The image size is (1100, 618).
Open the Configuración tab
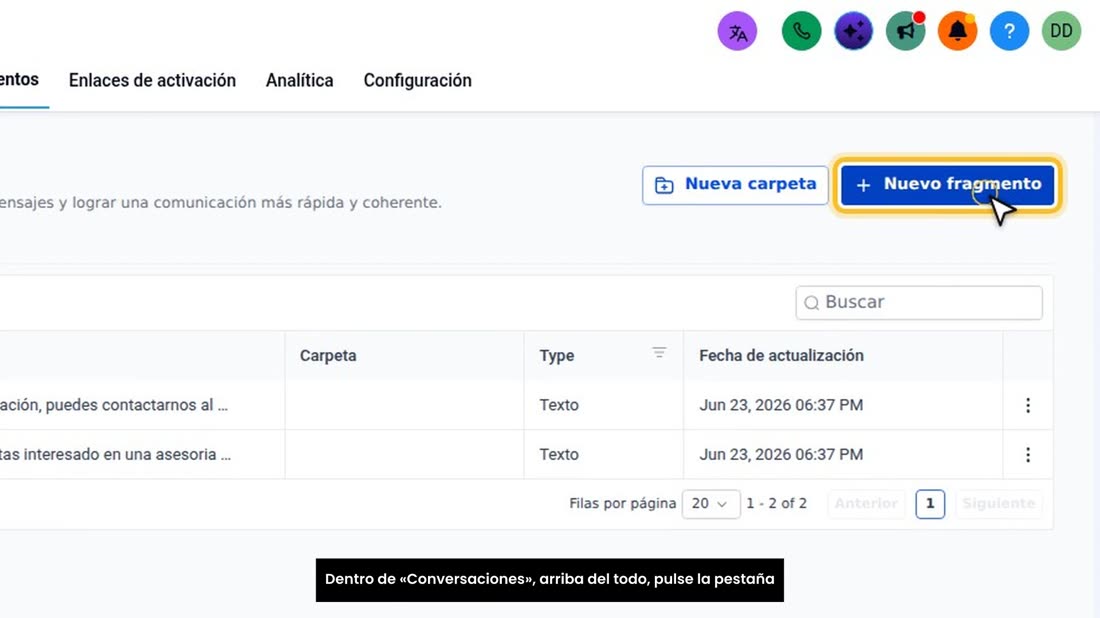pos(417,81)
